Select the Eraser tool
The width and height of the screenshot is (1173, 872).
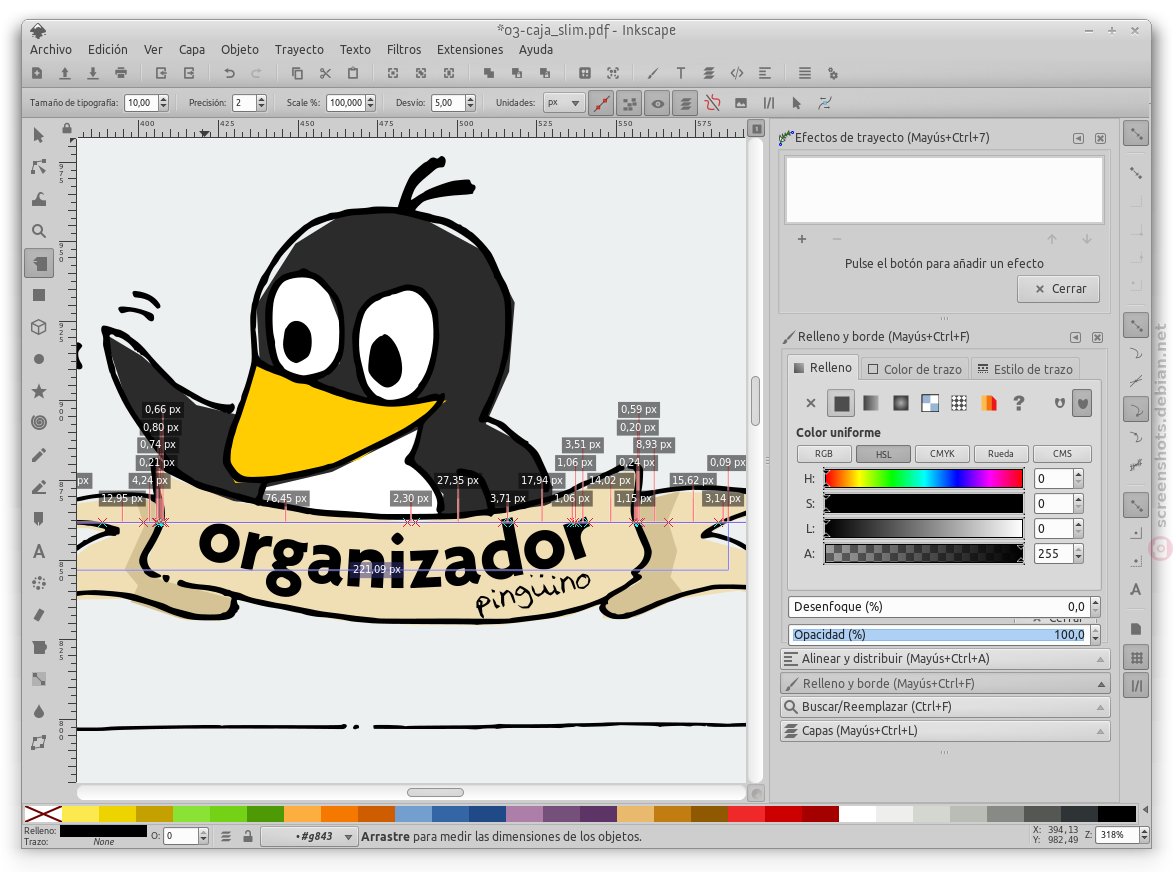(39, 615)
